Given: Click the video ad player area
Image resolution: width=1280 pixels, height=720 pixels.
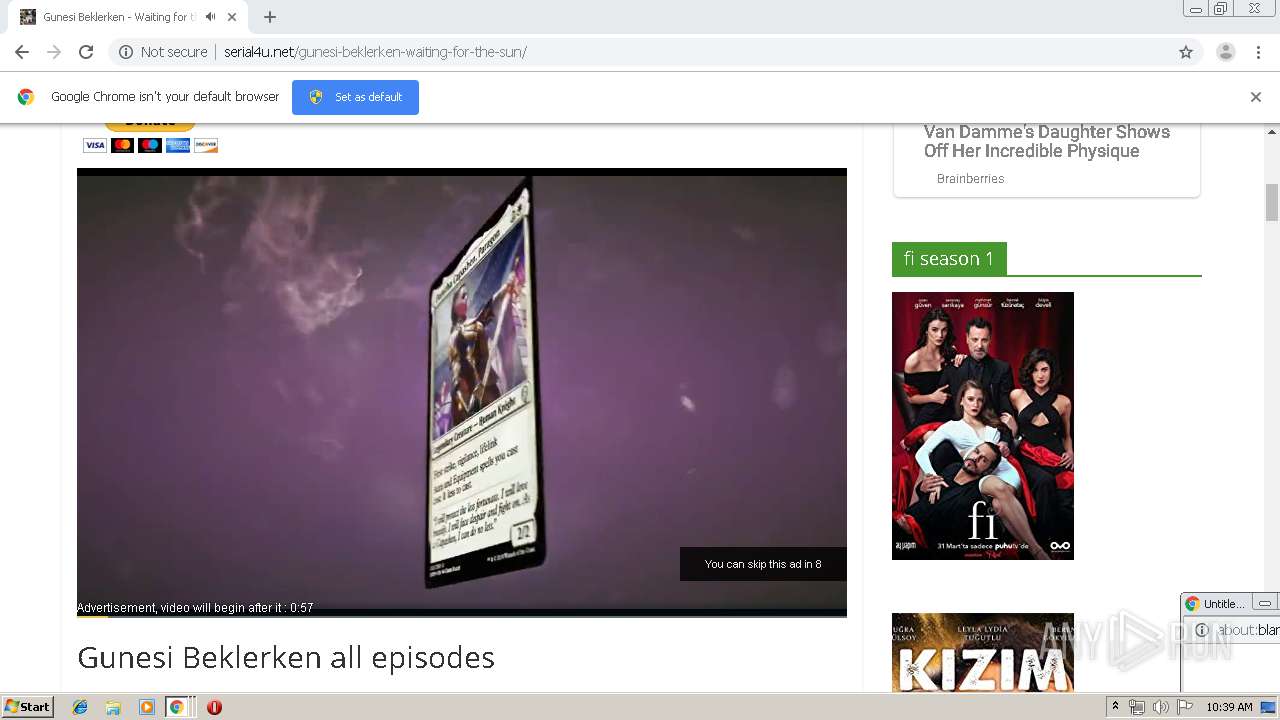Looking at the screenshot, I should (x=462, y=392).
